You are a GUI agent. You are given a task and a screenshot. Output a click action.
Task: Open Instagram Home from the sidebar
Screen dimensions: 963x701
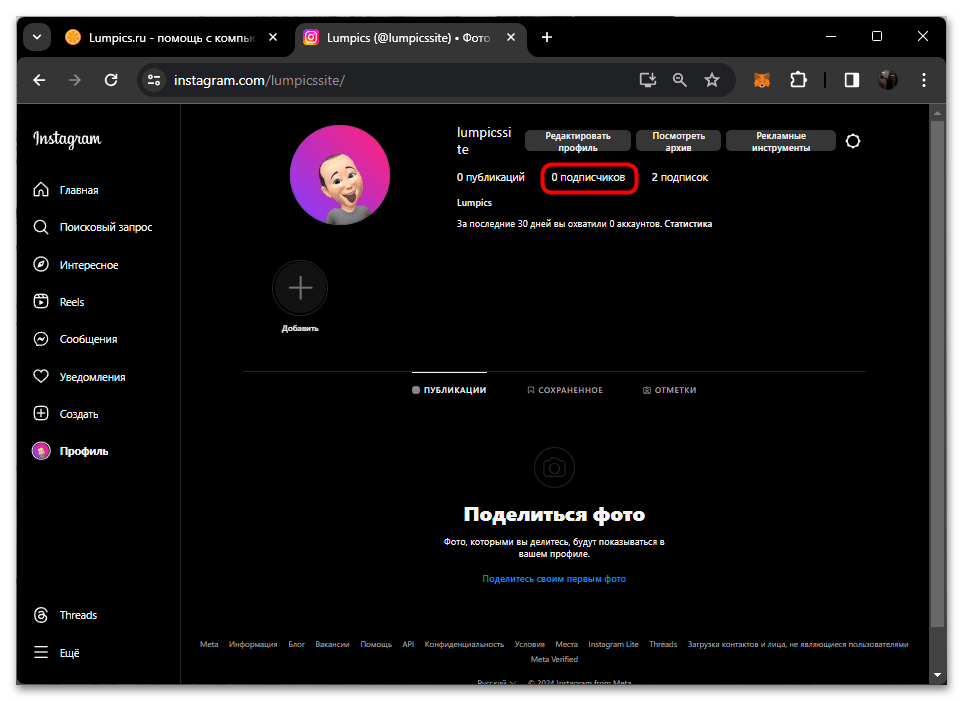tap(66, 190)
